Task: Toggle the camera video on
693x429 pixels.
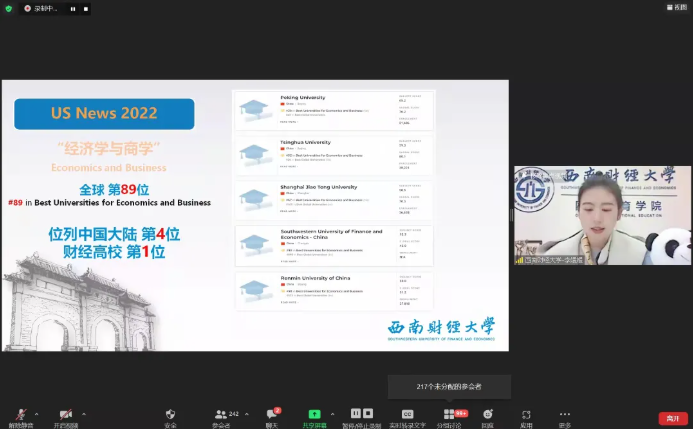Action: pos(65,415)
